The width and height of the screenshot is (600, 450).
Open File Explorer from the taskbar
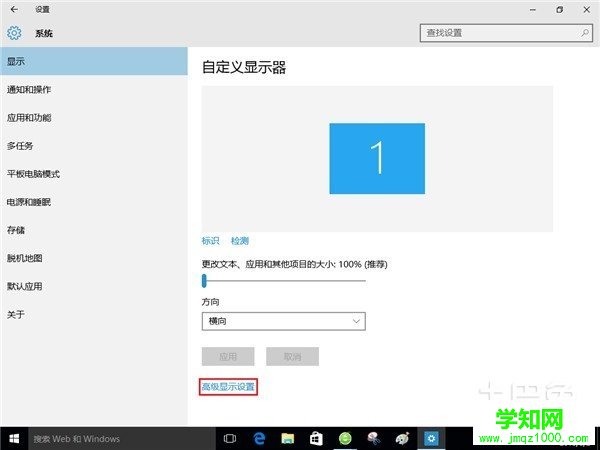287,439
